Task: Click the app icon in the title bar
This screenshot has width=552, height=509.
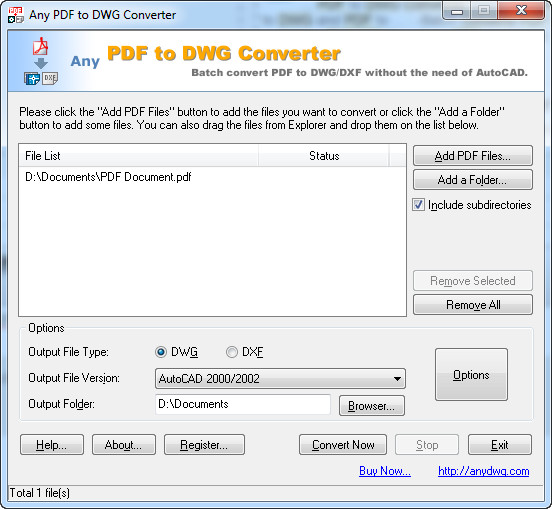Action: [x=15, y=15]
